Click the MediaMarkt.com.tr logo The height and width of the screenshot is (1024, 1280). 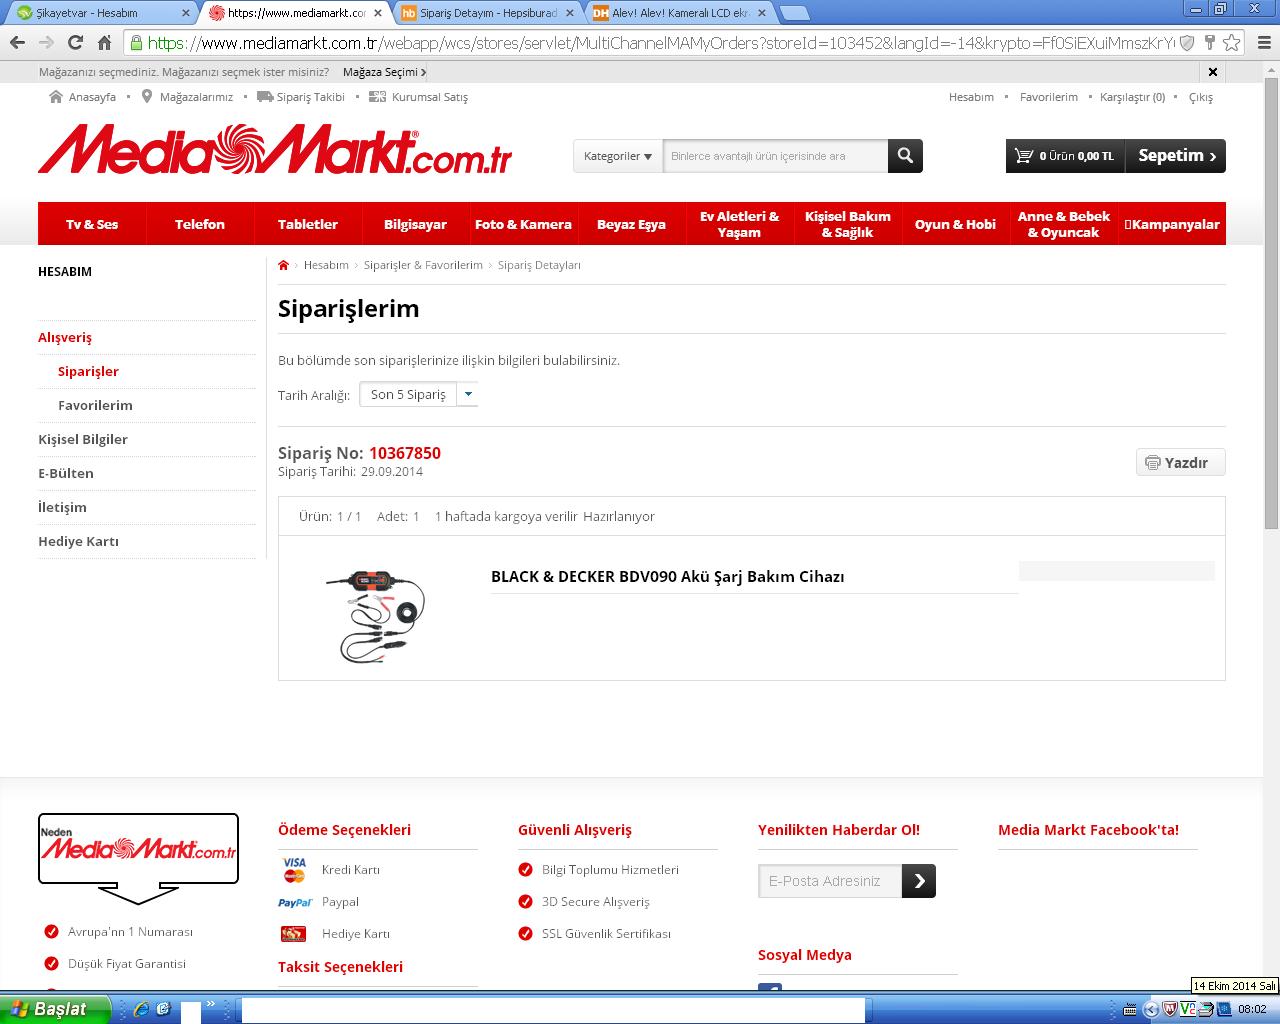[x=275, y=149]
